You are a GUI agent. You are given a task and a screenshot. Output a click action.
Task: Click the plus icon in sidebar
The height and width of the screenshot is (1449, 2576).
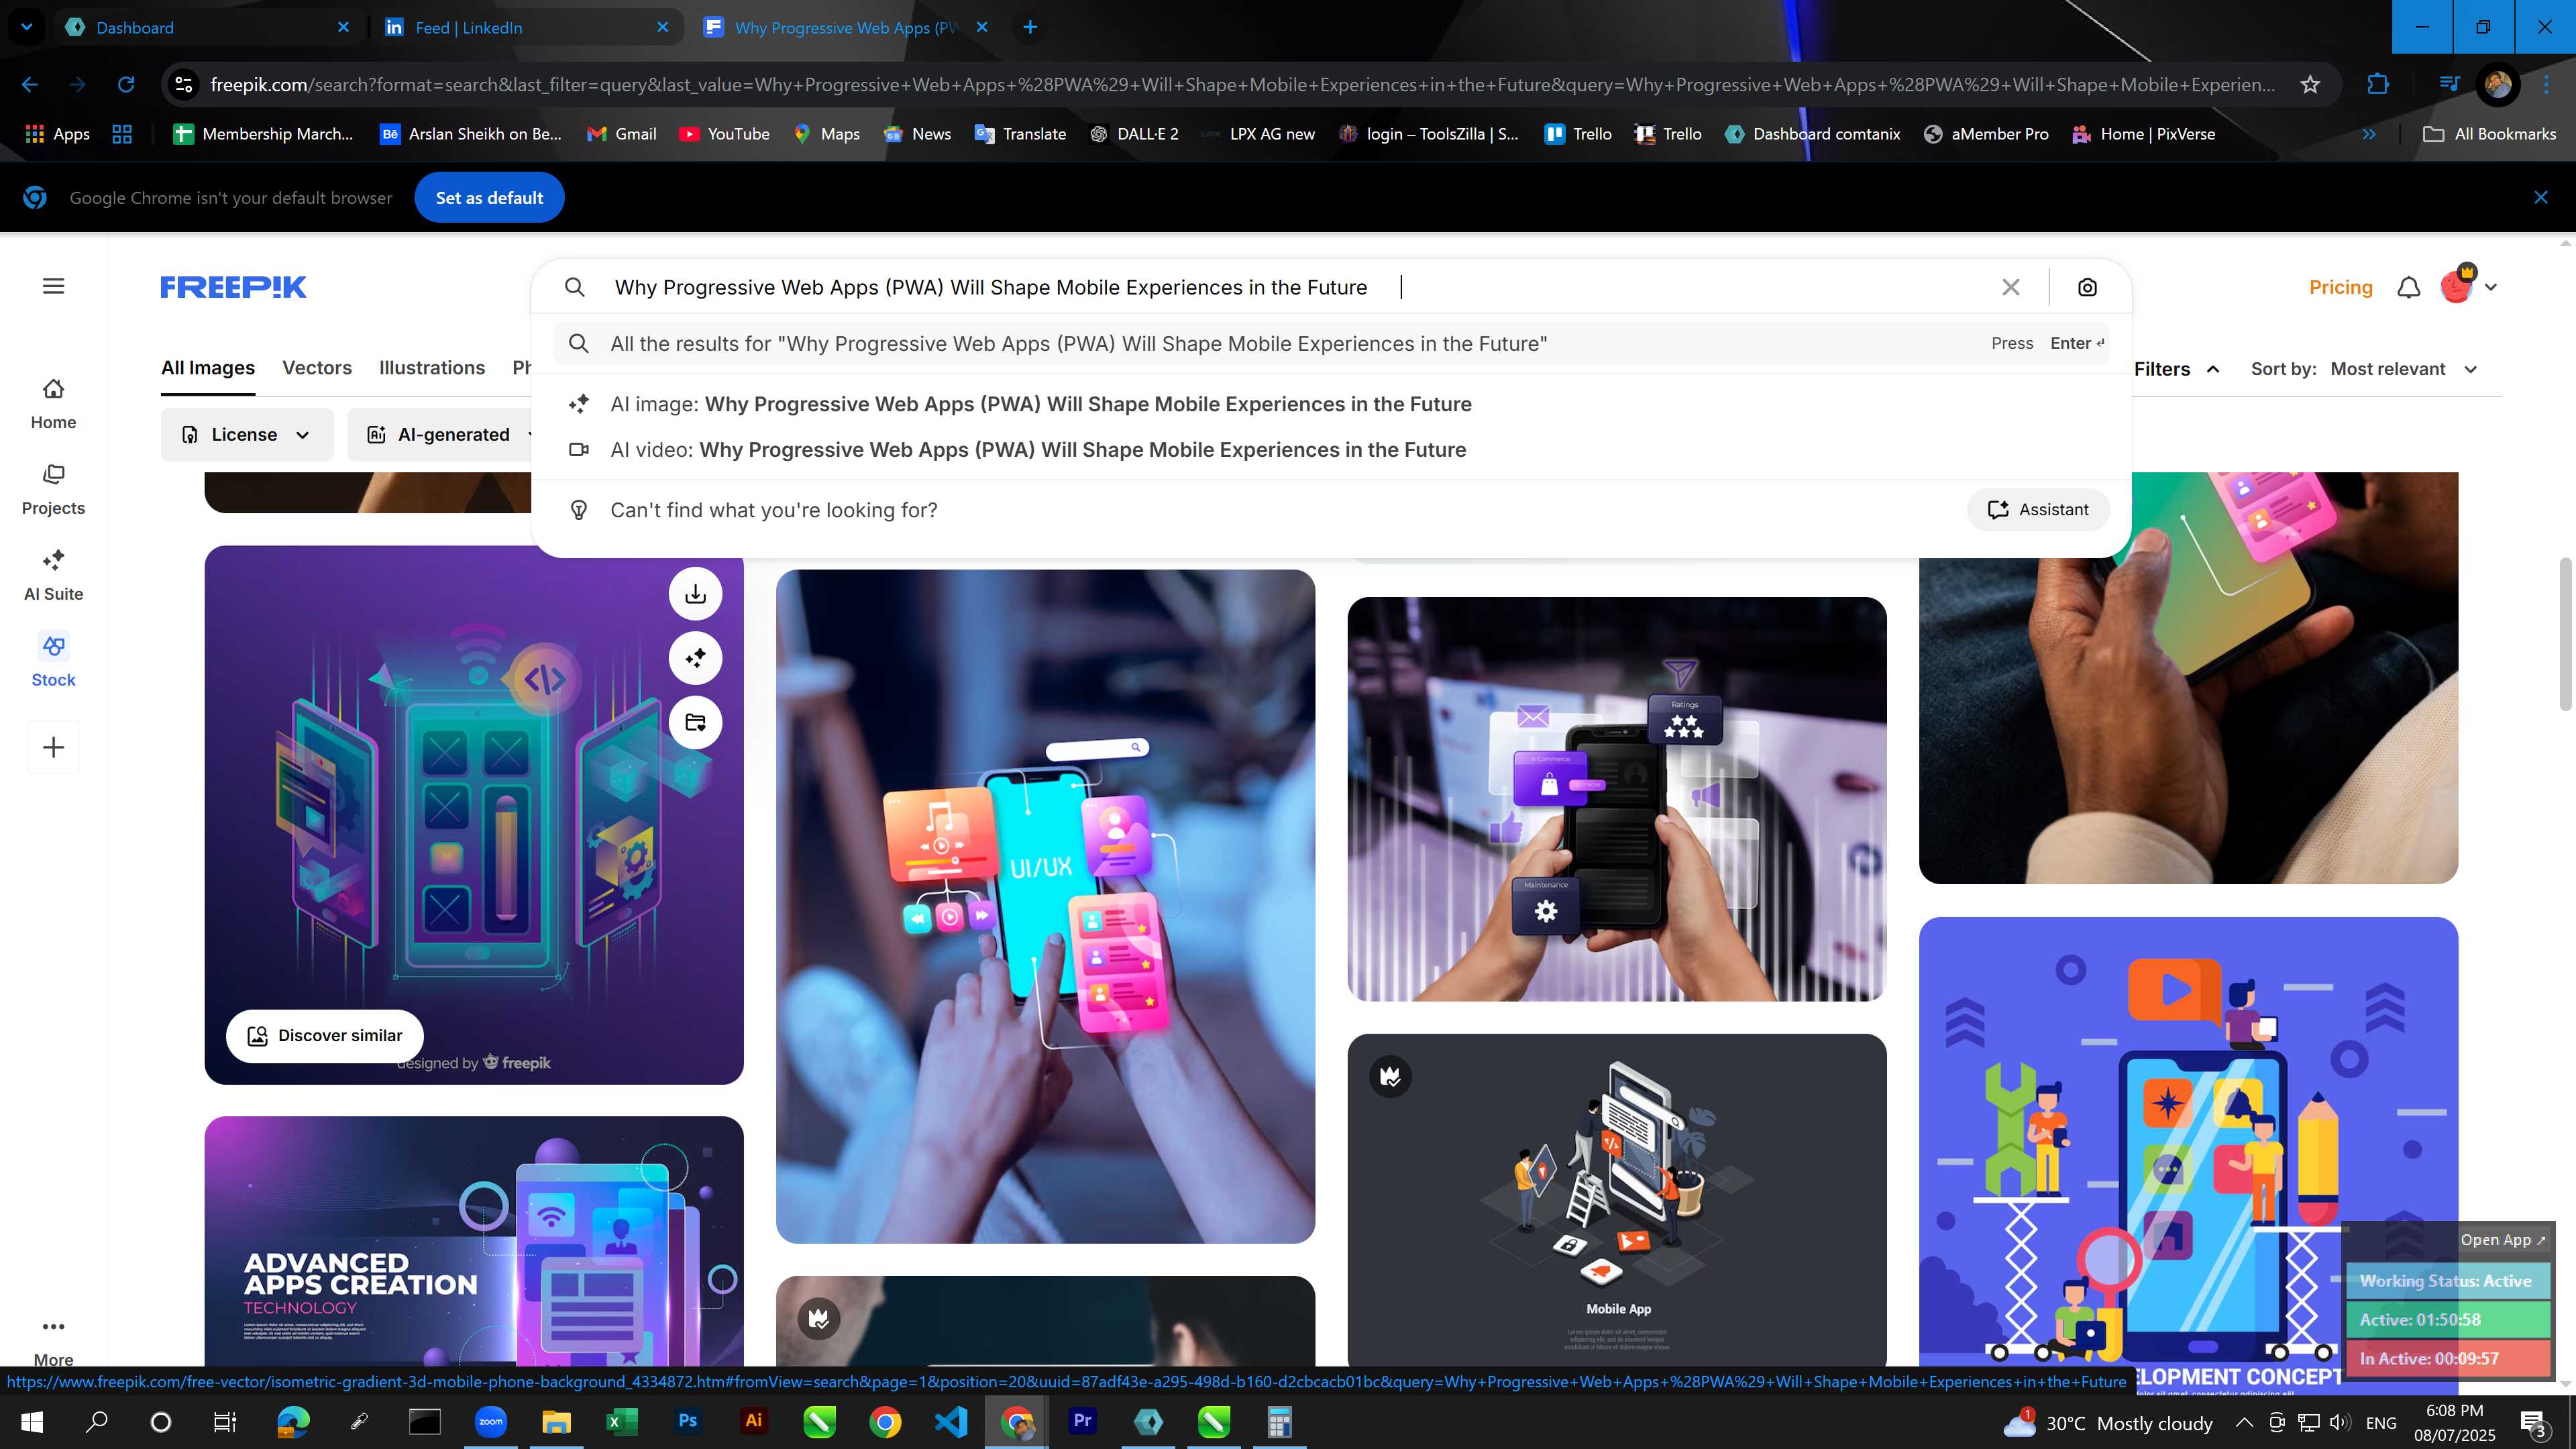[54, 747]
